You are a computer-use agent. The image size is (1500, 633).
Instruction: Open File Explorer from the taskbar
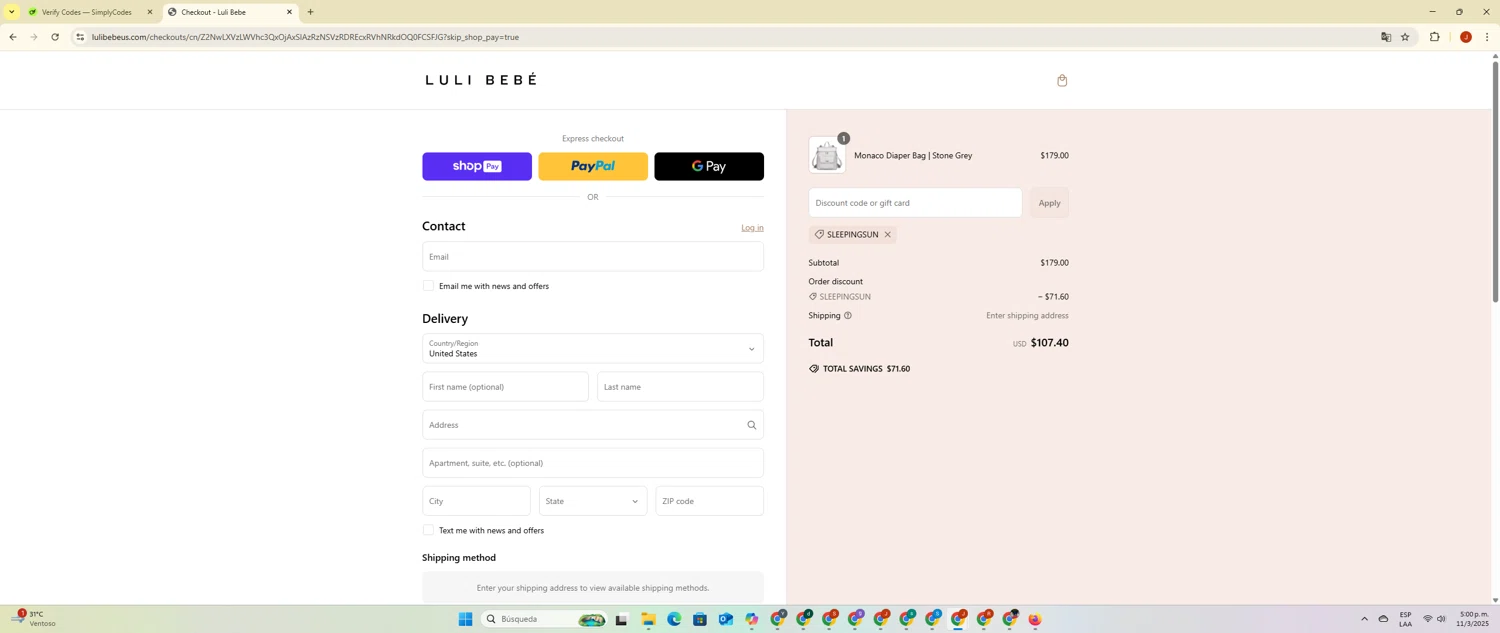click(x=648, y=620)
